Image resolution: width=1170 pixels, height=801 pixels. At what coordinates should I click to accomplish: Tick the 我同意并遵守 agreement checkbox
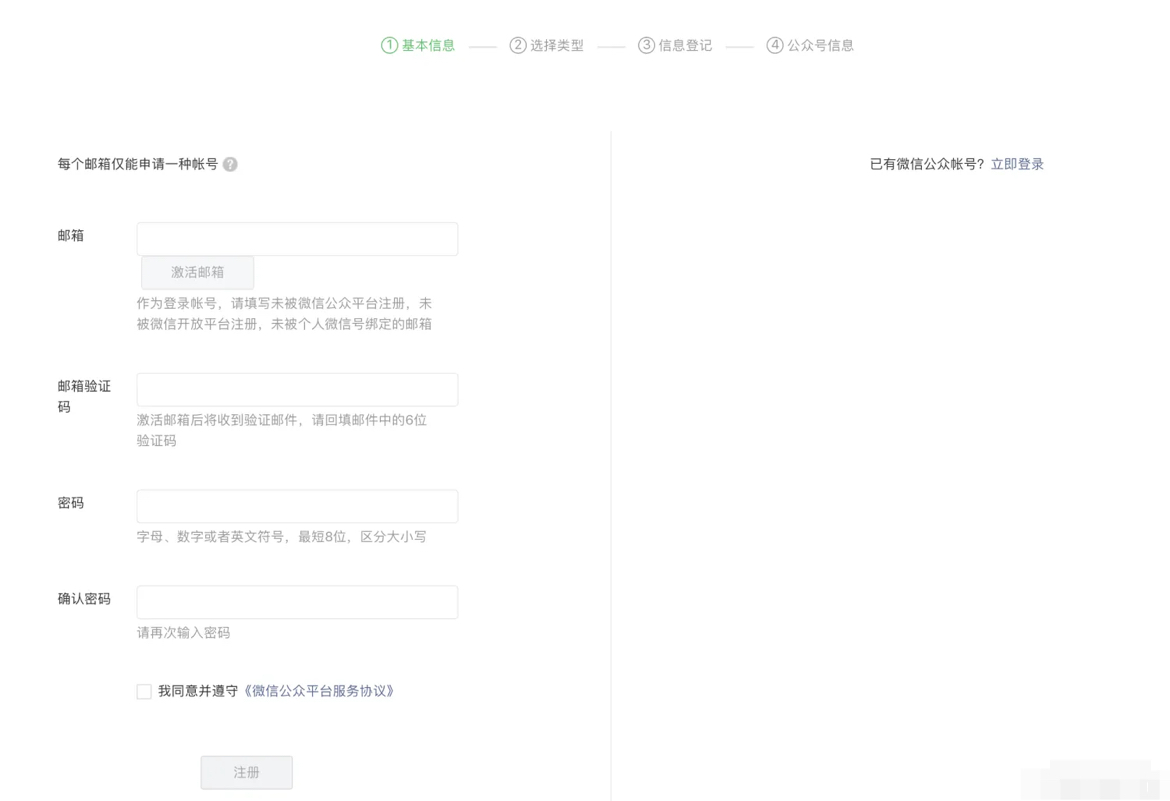(x=144, y=692)
